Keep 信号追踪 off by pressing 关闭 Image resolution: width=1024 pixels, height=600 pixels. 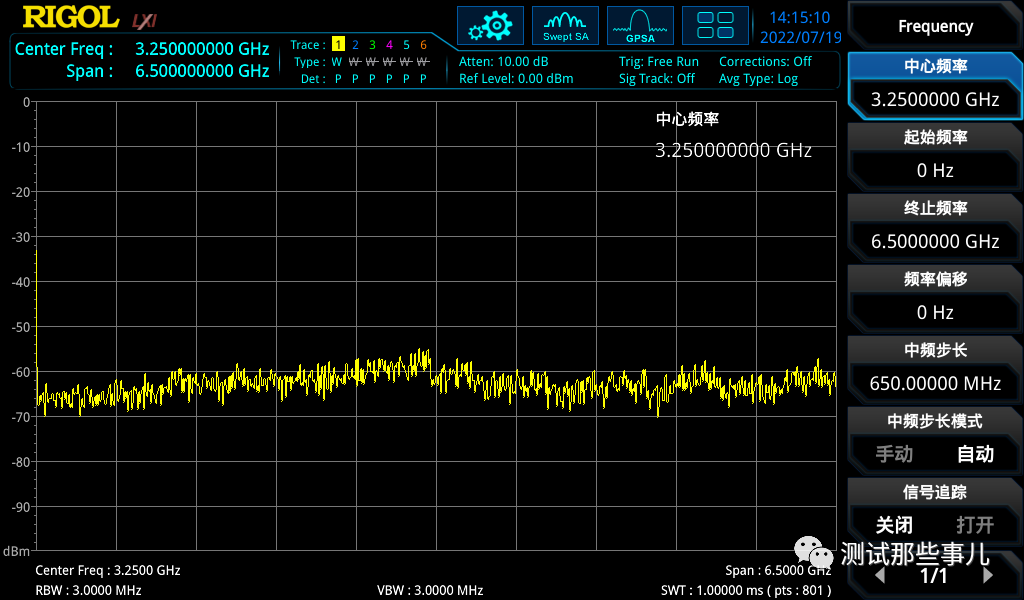(x=895, y=525)
